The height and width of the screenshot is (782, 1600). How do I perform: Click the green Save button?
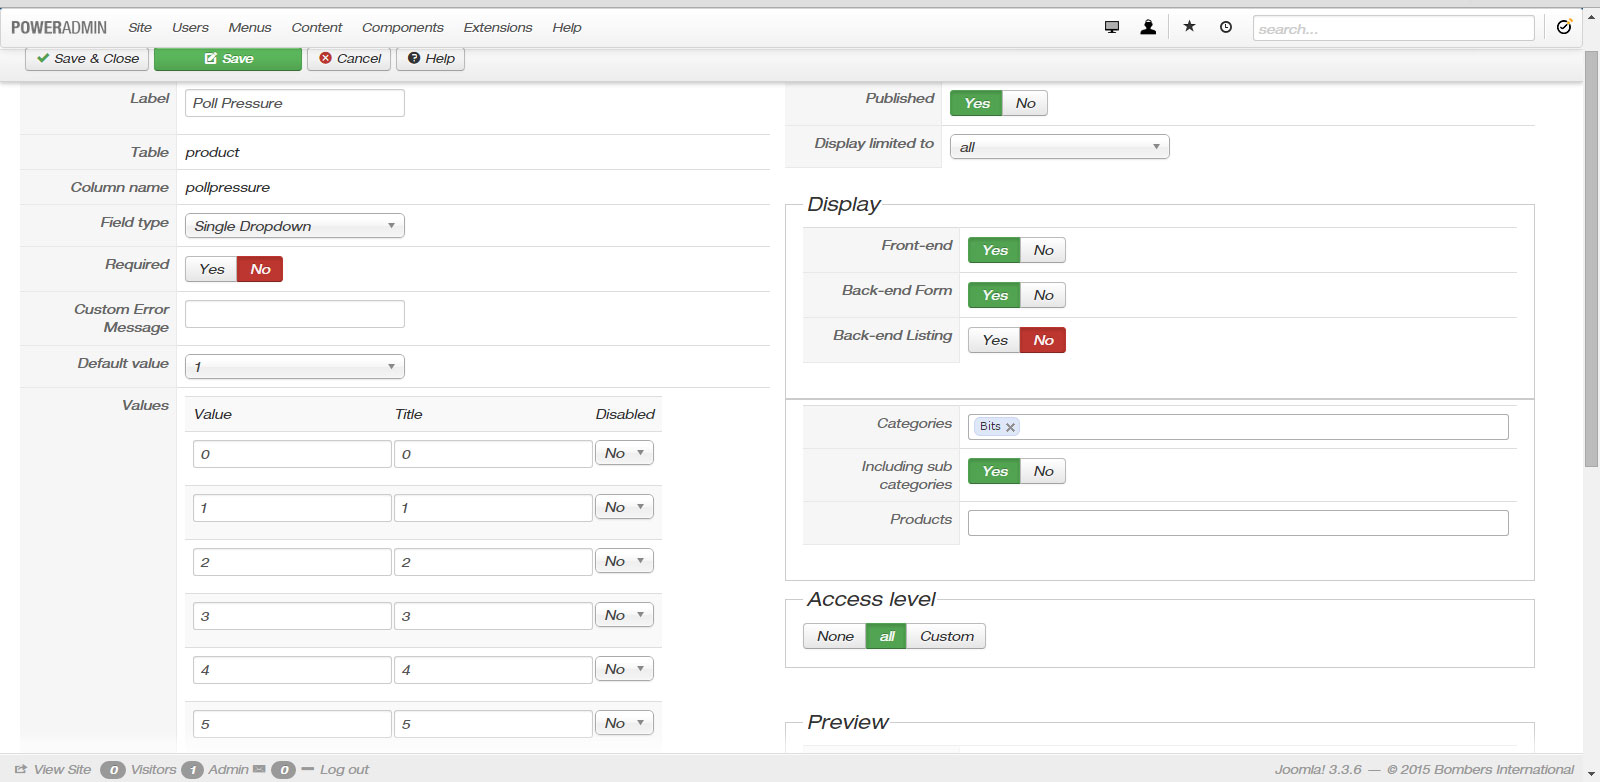pos(228,58)
